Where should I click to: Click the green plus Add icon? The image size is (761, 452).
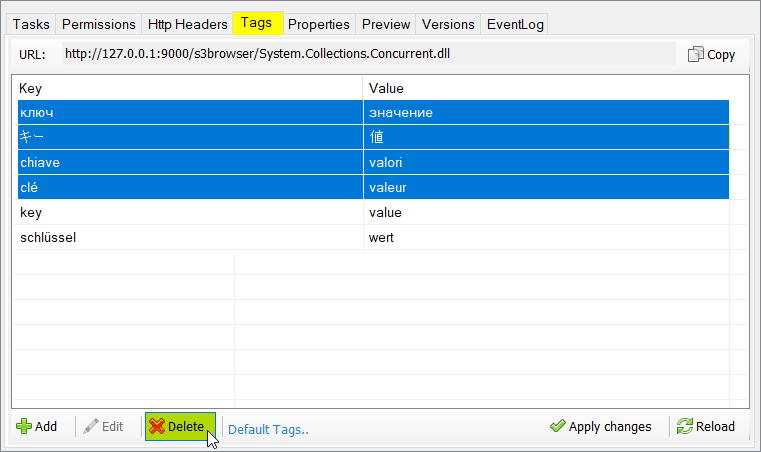[x=24, y=426]
